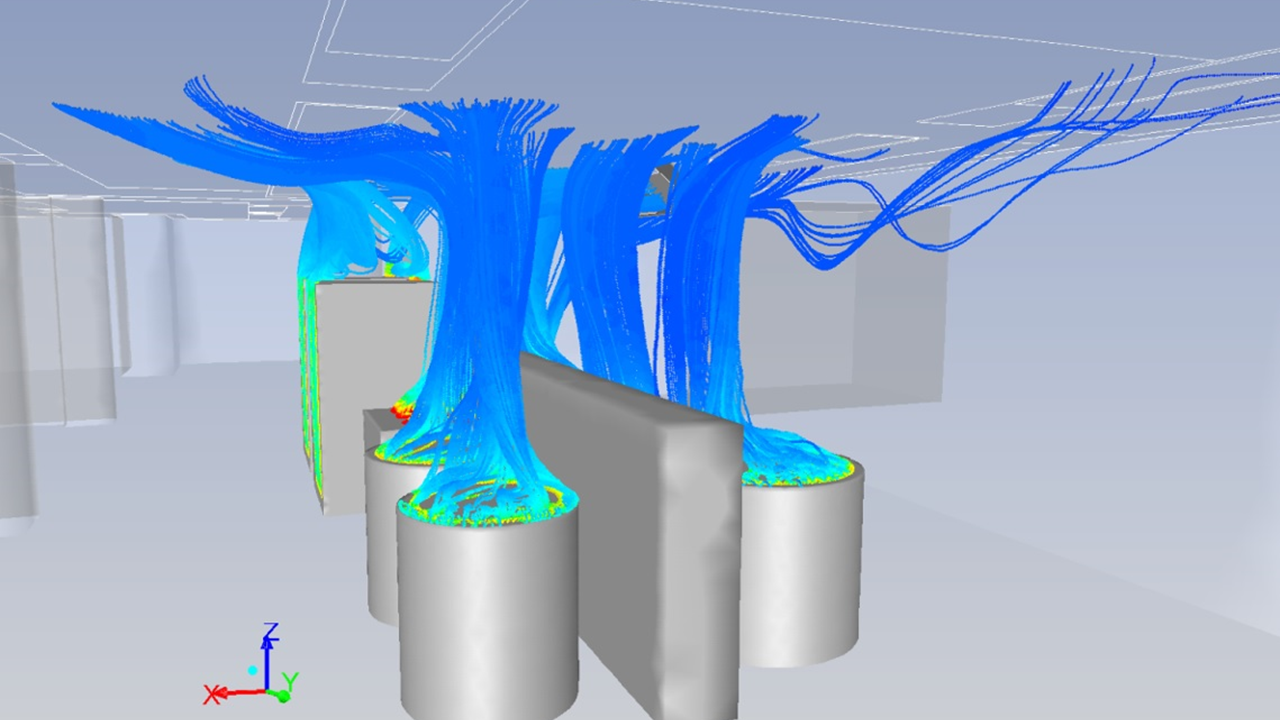
Task: Select the front foreground cylinder body
Action: [487, 620]
